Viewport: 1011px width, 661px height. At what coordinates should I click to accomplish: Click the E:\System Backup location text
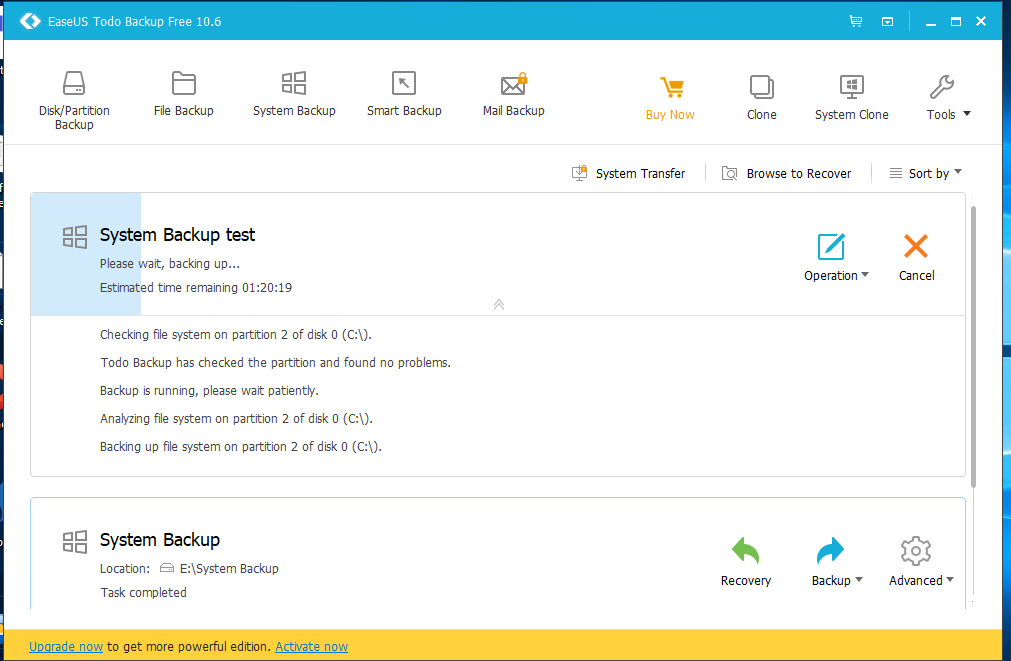(229, 568)
